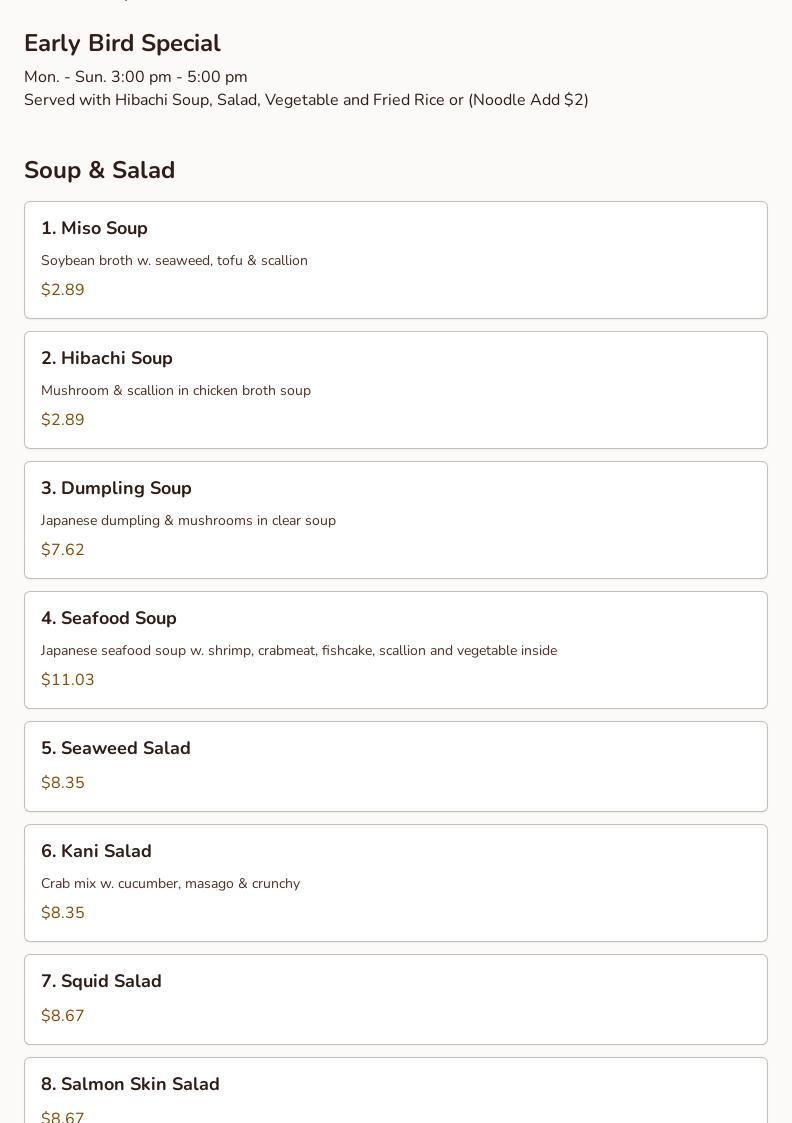
Task: Click the Soup & Salad section heading
Action: (x=100, y=170)
